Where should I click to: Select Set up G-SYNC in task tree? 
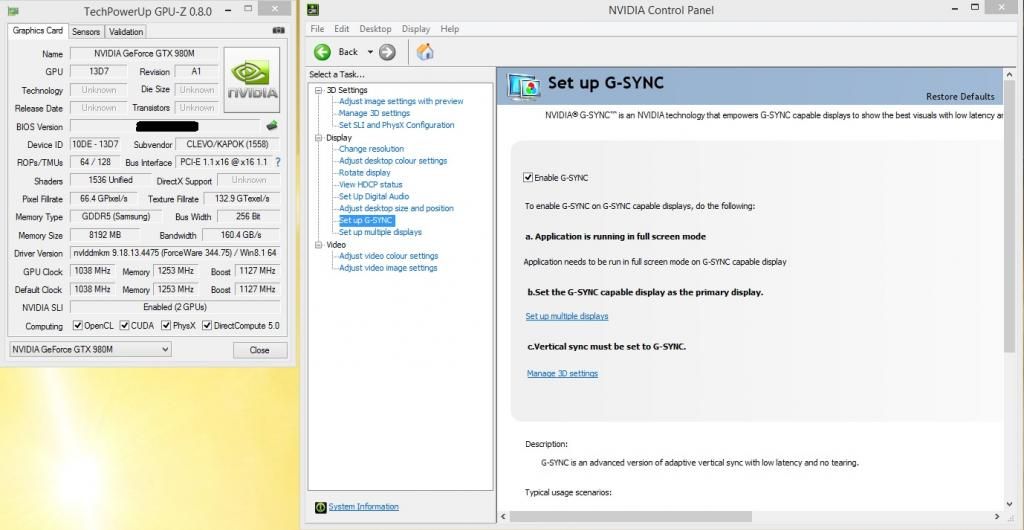[366, 220]
